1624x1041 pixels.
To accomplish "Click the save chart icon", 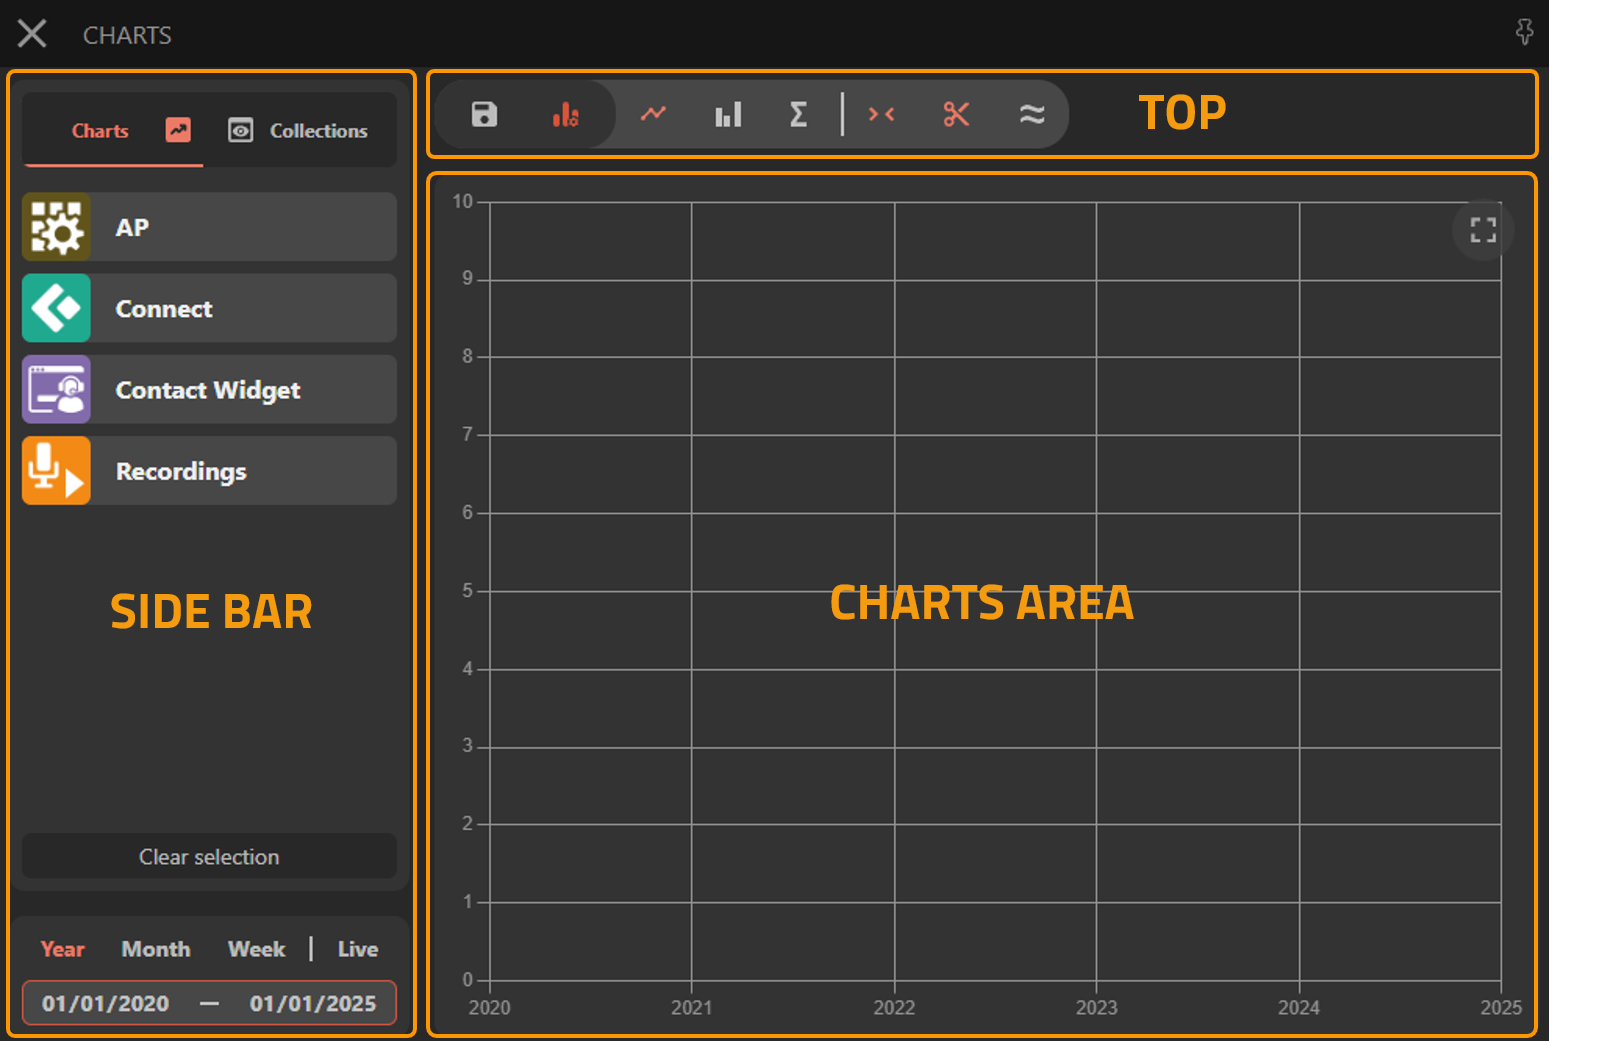I will coord(484,114).
